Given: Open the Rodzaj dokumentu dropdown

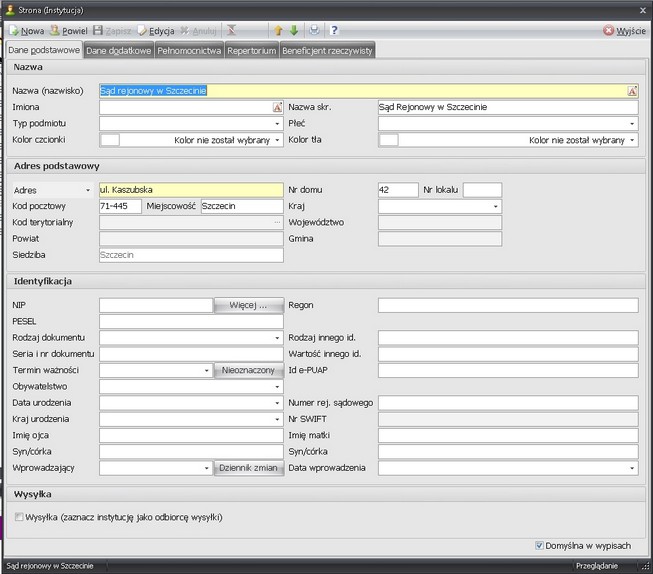Looking at the screenshot, I should tap(278, 338).
